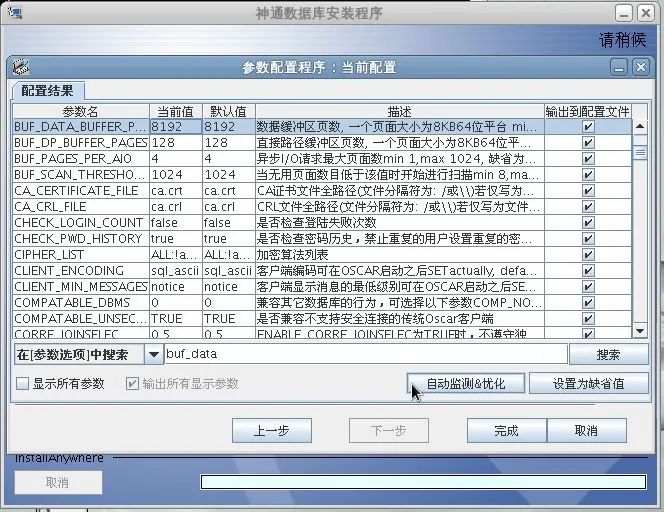Click the scrollbar up arrow of parameter table
Viewport: 664px width, 512px height.
tap(640, 126)
